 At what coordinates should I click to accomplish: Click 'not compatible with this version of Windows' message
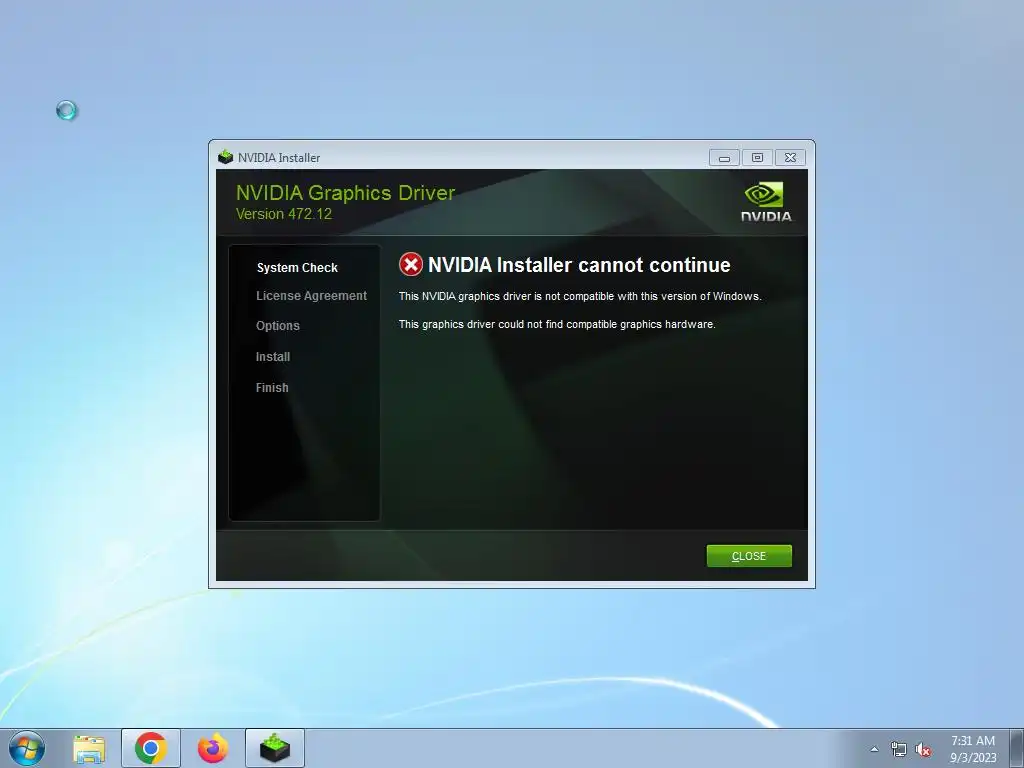click(580, 296)
